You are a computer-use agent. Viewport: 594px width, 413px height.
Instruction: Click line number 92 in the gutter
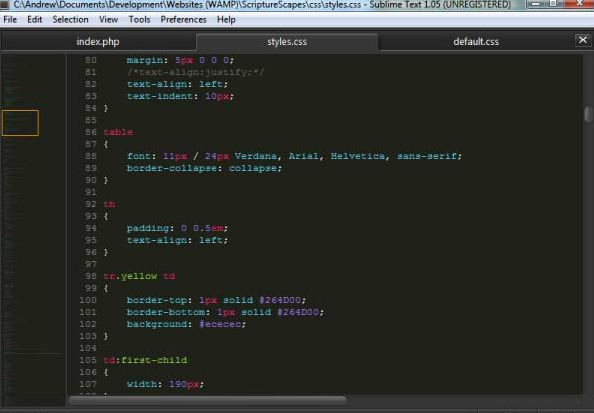91,204
